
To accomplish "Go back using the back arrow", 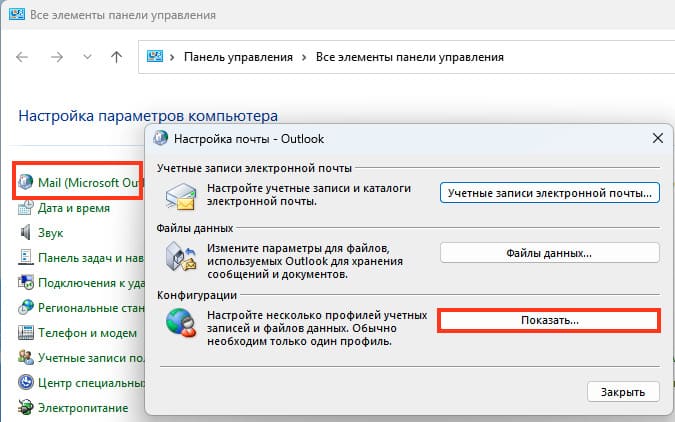I will pyautogui.click(x=23, y=57).
